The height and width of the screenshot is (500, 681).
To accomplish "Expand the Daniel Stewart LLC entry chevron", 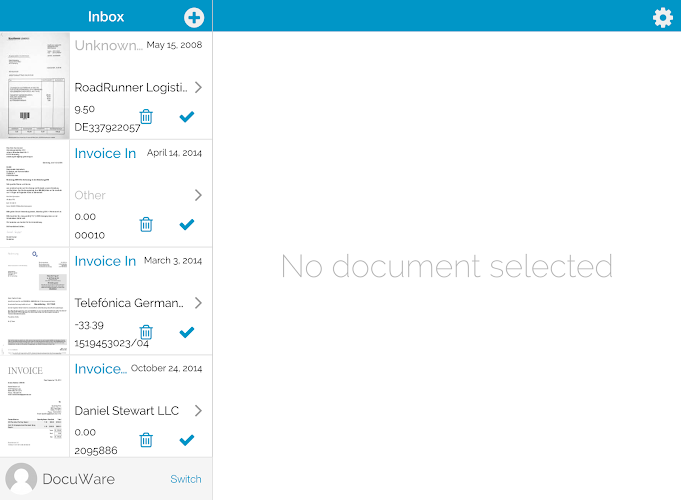I will tap(198, 411).
